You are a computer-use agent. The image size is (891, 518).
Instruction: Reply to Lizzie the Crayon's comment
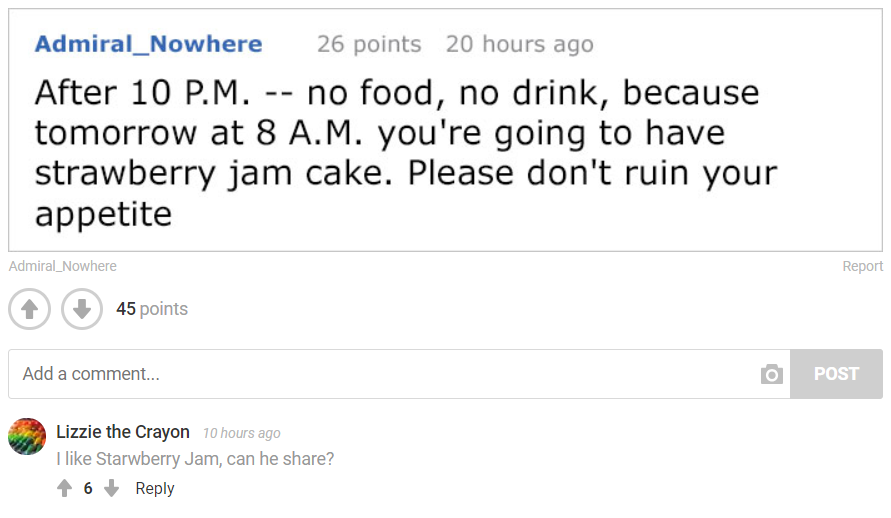pyautogui.click(x=155, y=488)
